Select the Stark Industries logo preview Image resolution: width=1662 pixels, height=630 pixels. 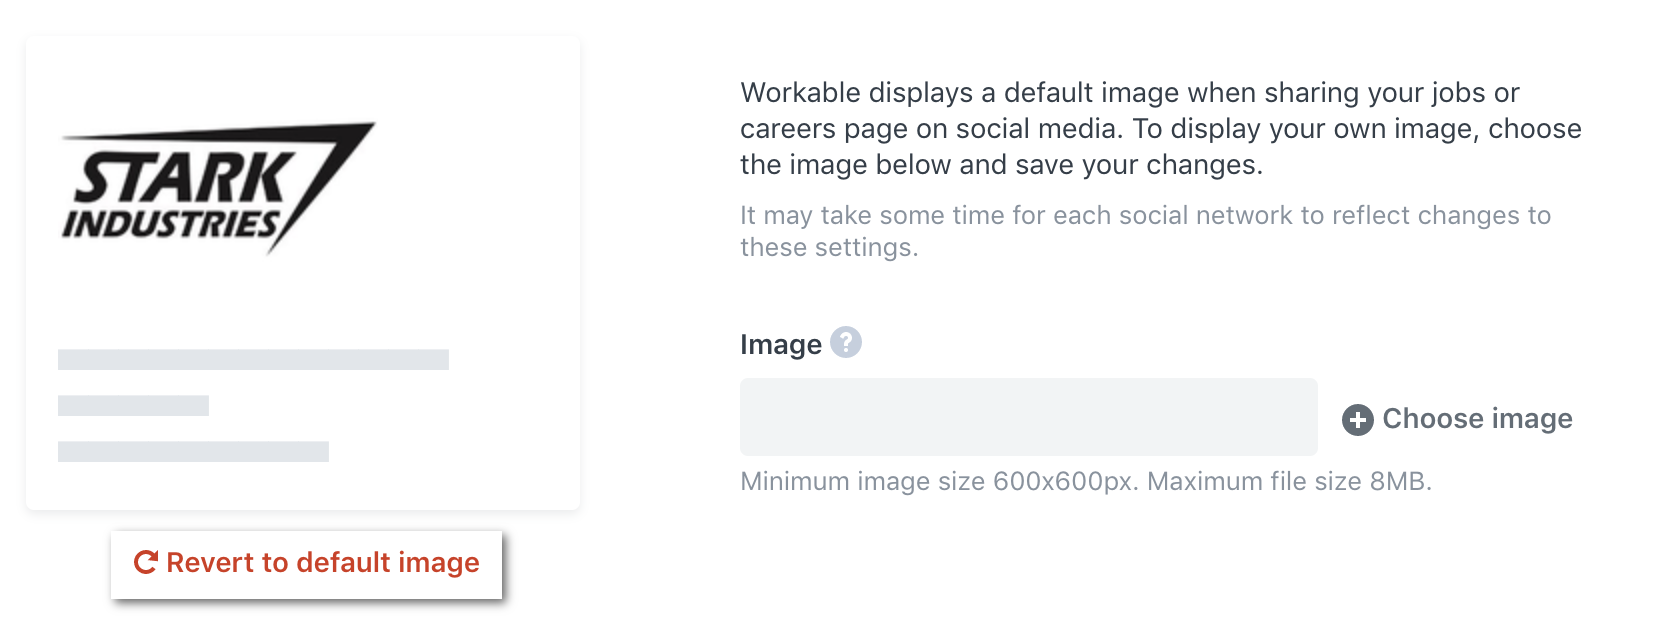click(219, 188)
